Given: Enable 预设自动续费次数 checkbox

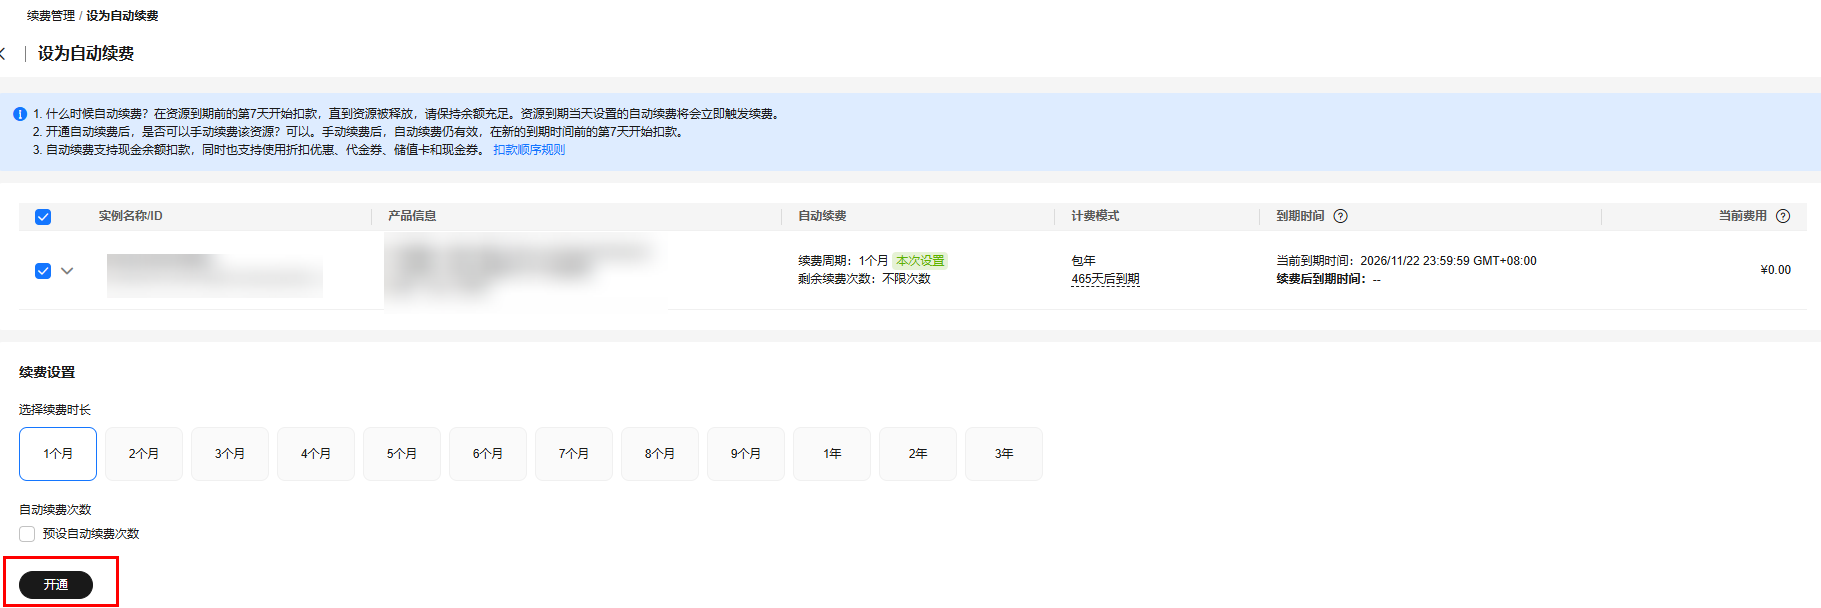Looking at the screenshot, I should tap(27, 534).
